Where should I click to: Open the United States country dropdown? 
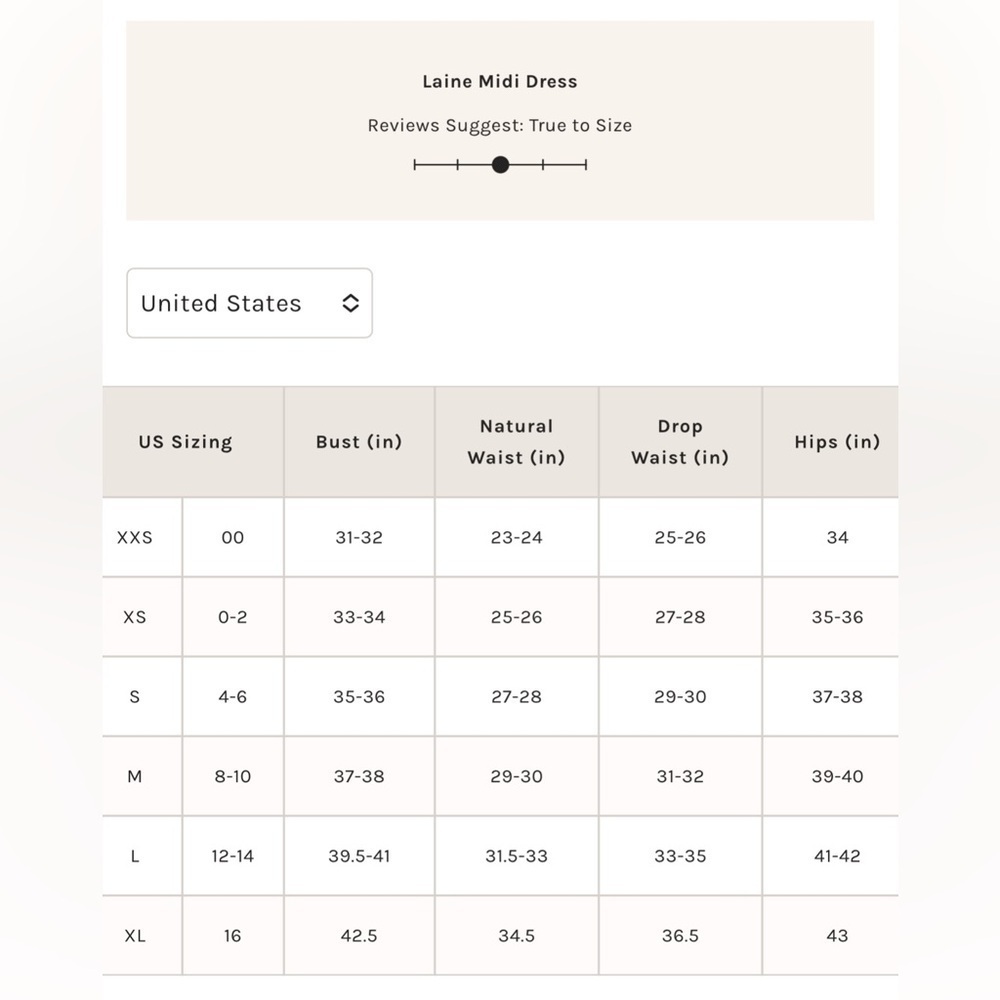[249, 303]
